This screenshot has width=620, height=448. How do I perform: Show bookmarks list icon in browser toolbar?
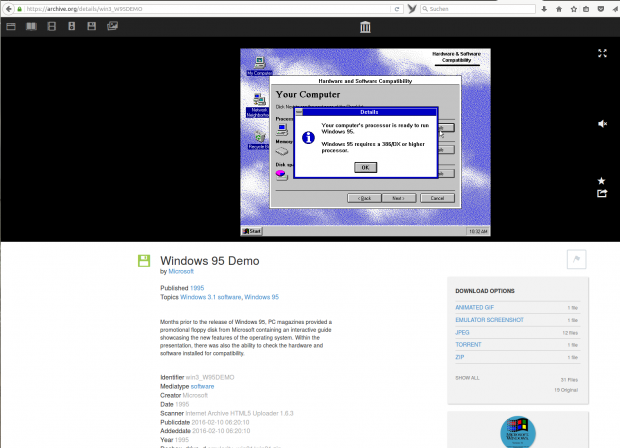pos(586,9)
